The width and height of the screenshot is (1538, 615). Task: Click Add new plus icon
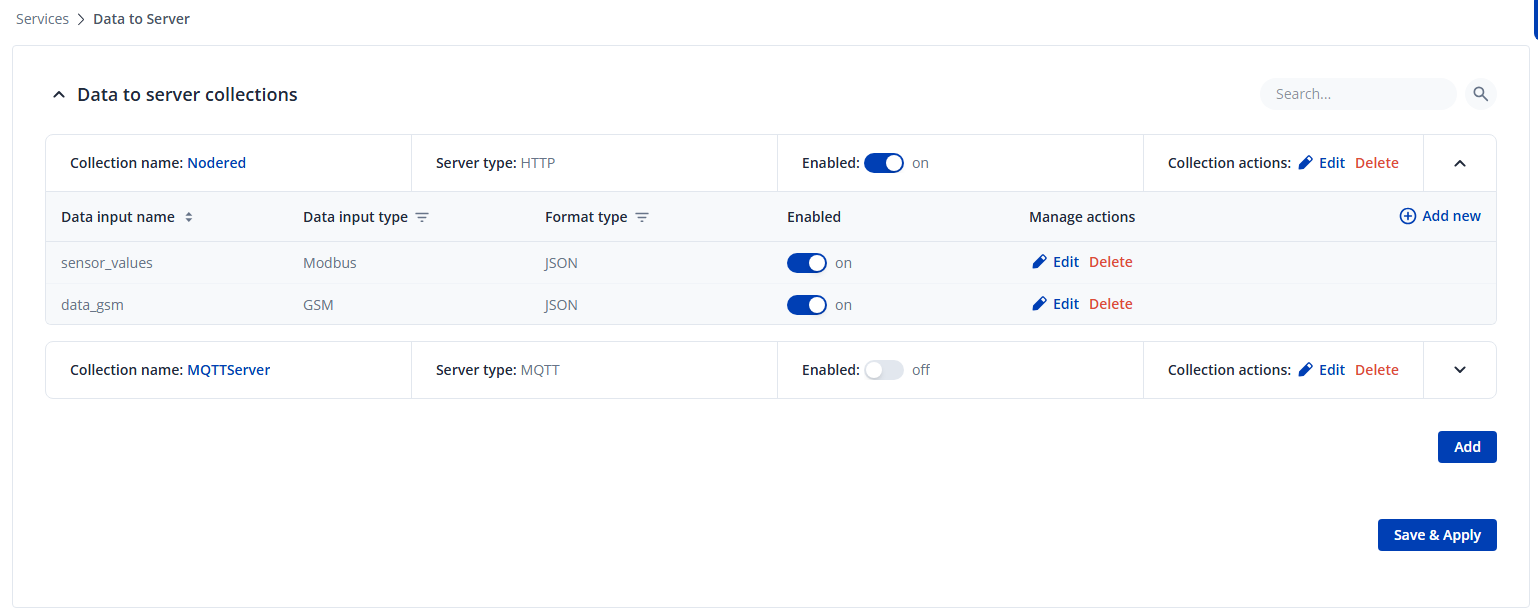[x=1407, y=216]
